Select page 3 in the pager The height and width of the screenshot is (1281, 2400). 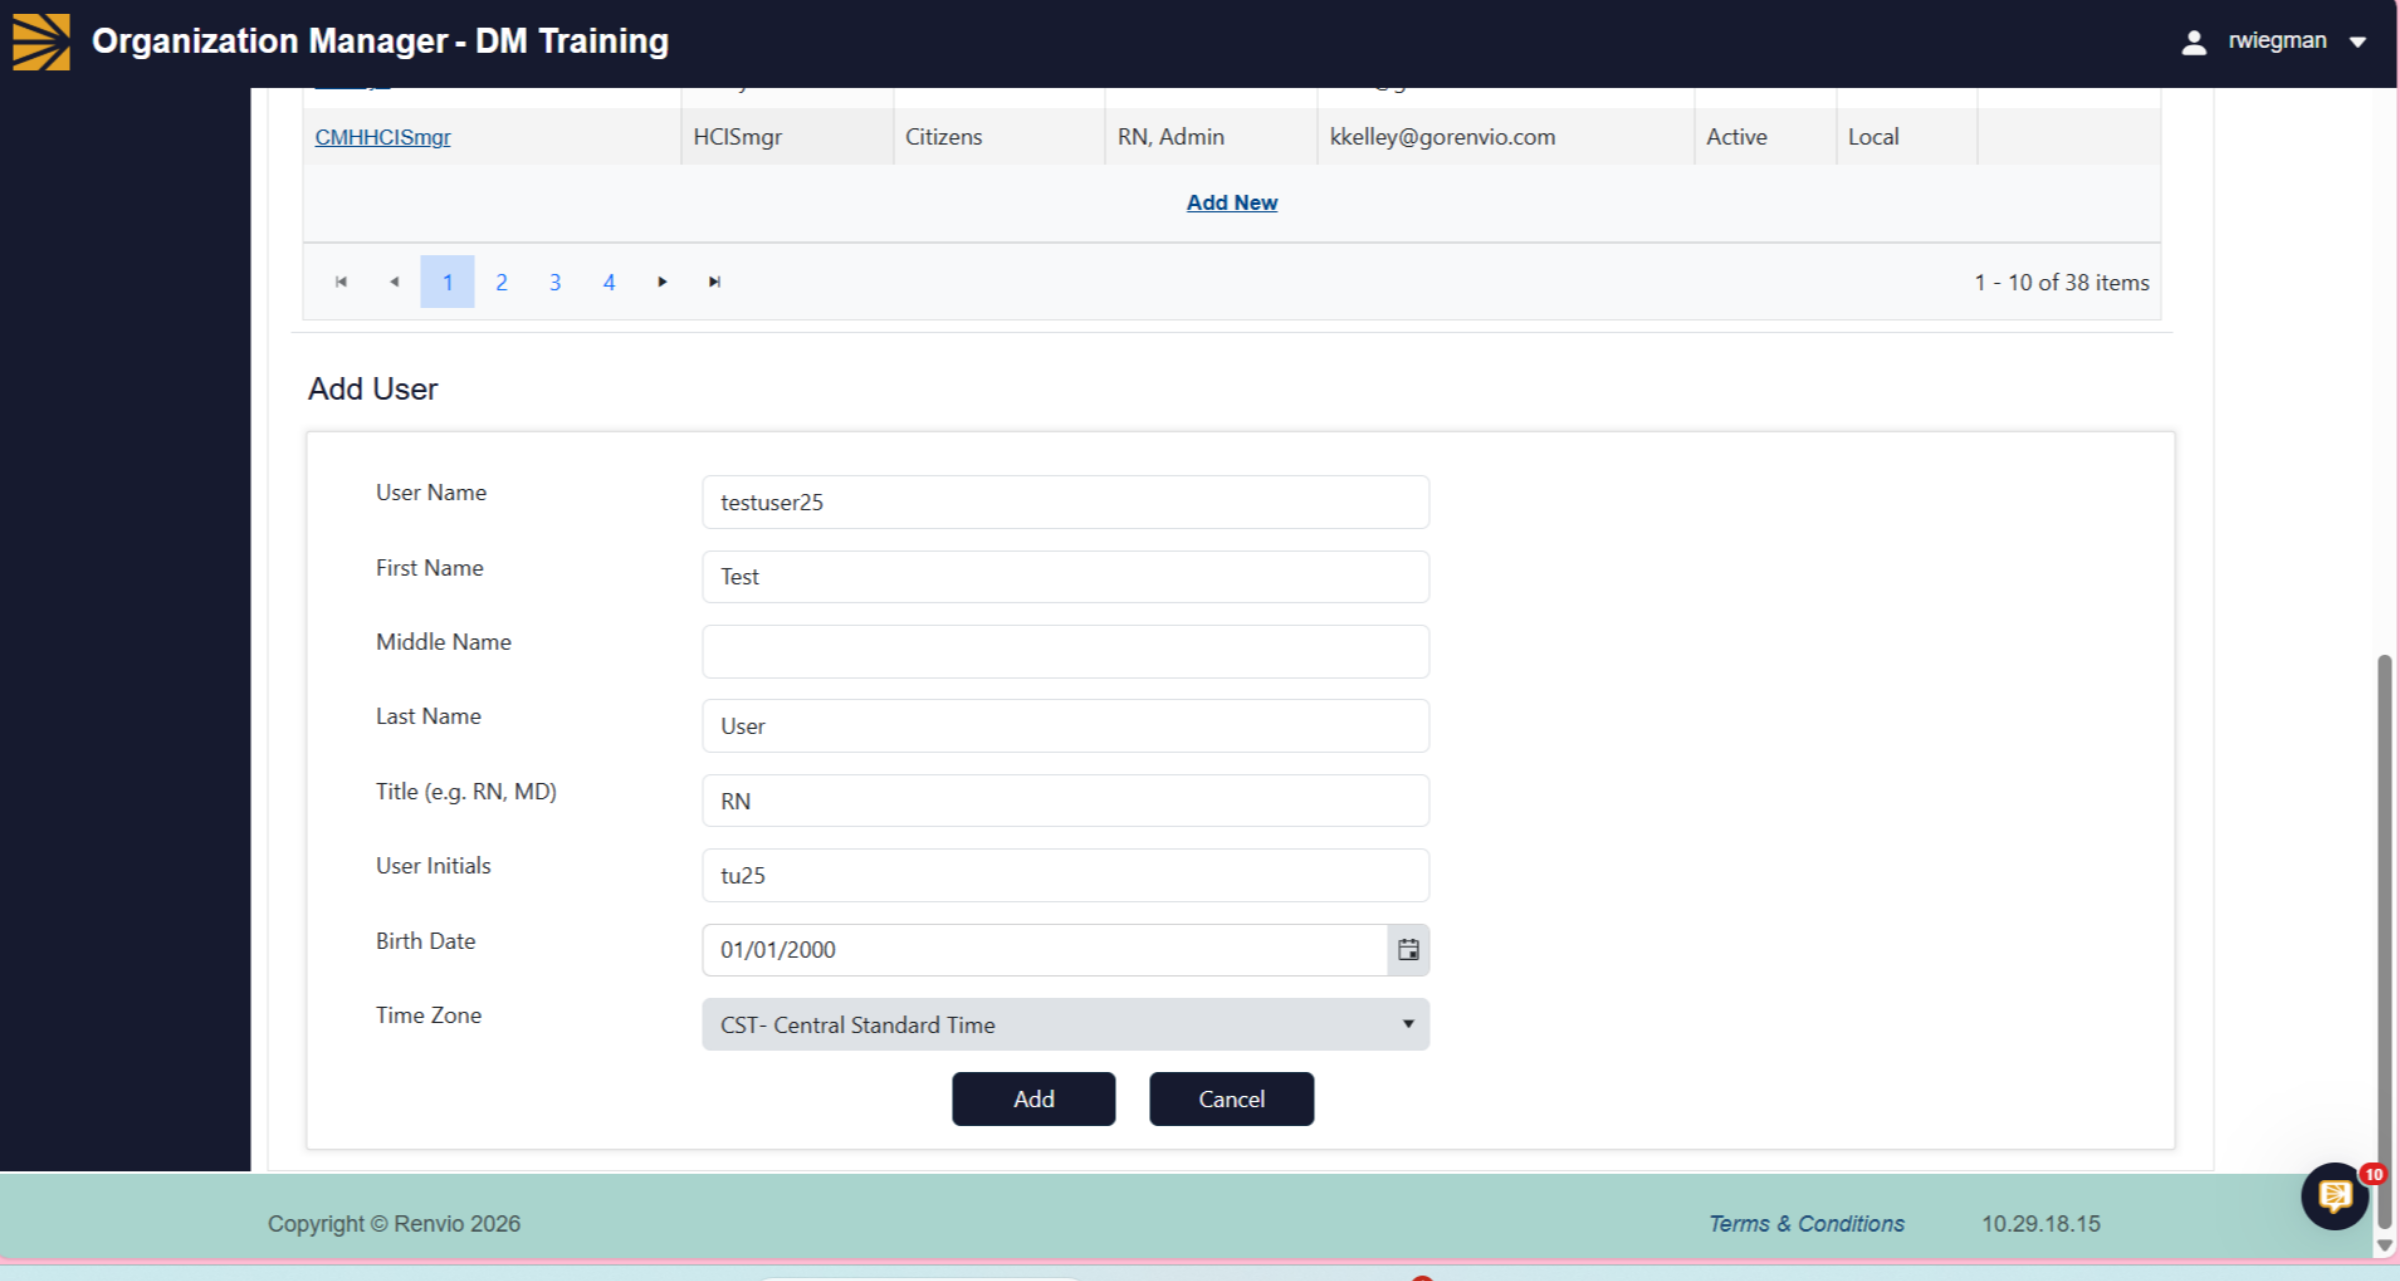pos(555,282)
